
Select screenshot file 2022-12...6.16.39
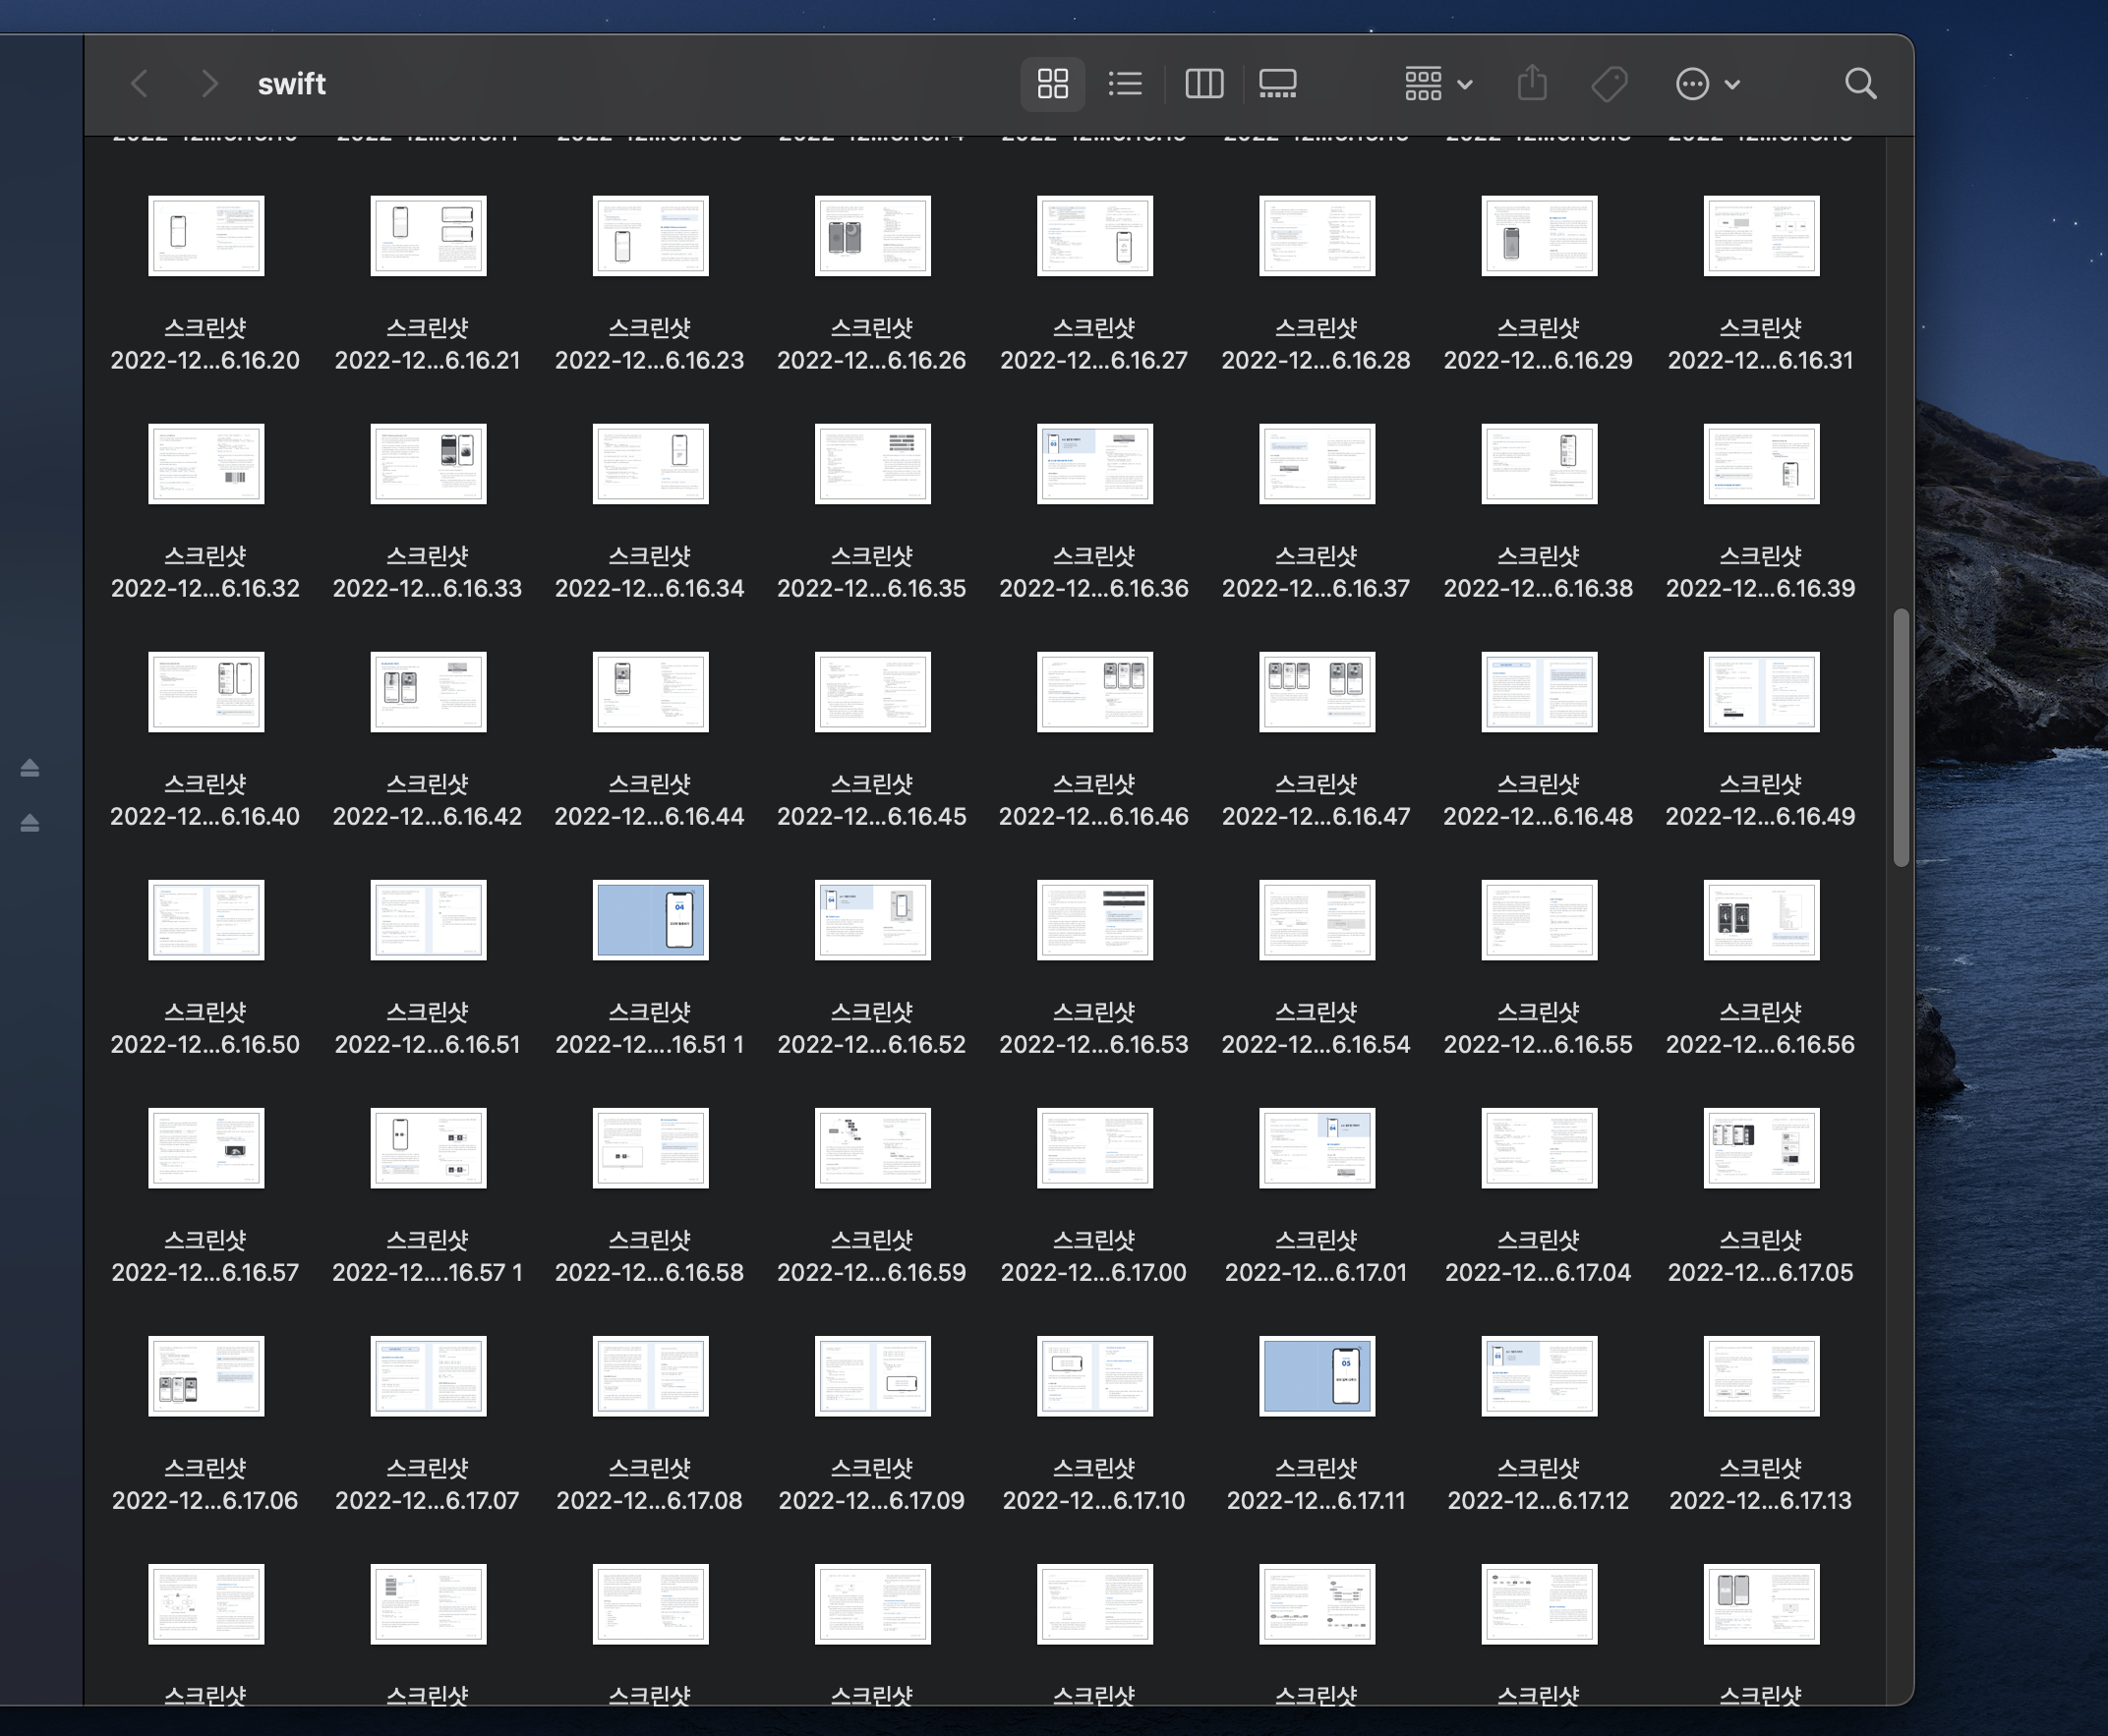click(1761, 464)
